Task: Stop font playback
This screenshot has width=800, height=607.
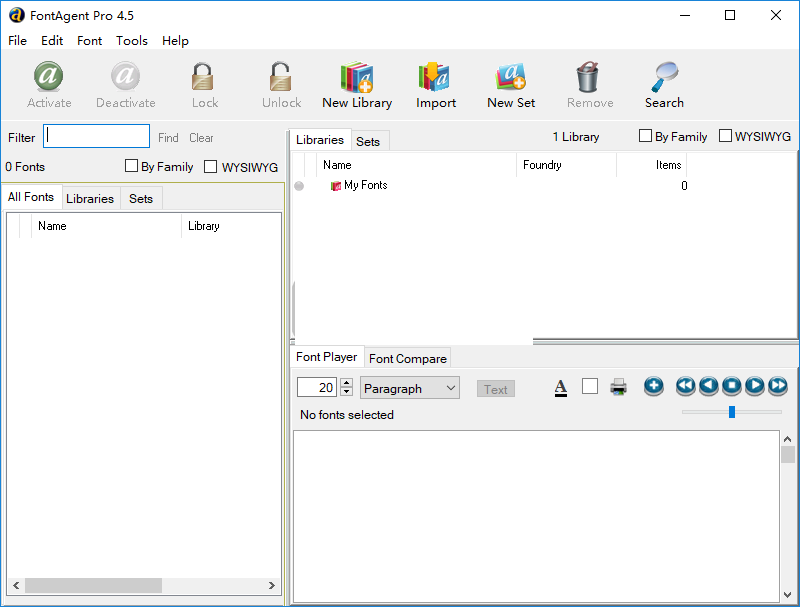Action: [732, 386]
